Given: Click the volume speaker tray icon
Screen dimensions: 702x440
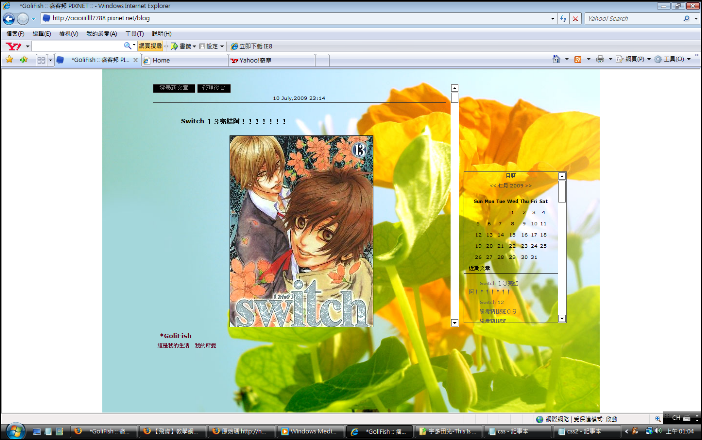Looking at the screenshot, I should tap(658, 431).
